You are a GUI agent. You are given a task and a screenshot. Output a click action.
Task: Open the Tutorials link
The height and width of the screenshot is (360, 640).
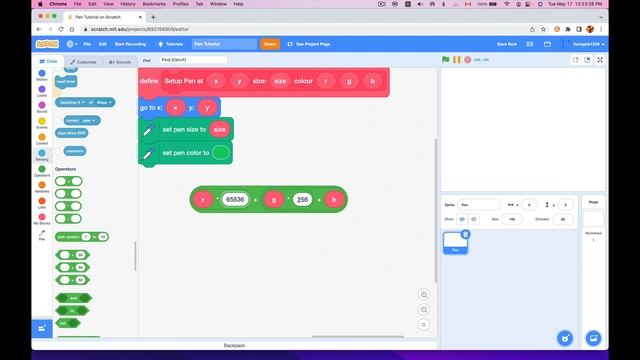point(171,44)
